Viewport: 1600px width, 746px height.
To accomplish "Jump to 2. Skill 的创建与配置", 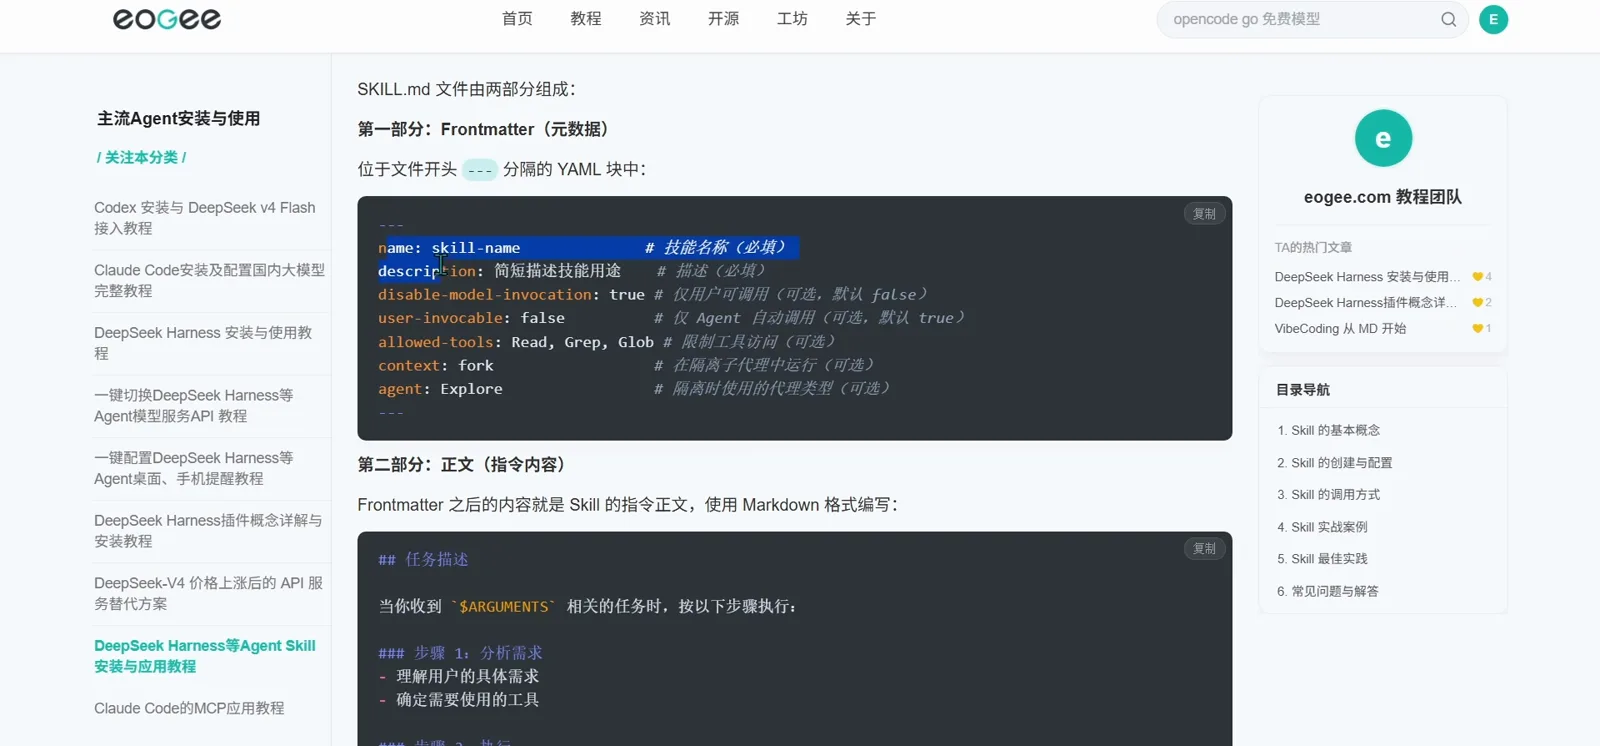I will pos(1334,463).
